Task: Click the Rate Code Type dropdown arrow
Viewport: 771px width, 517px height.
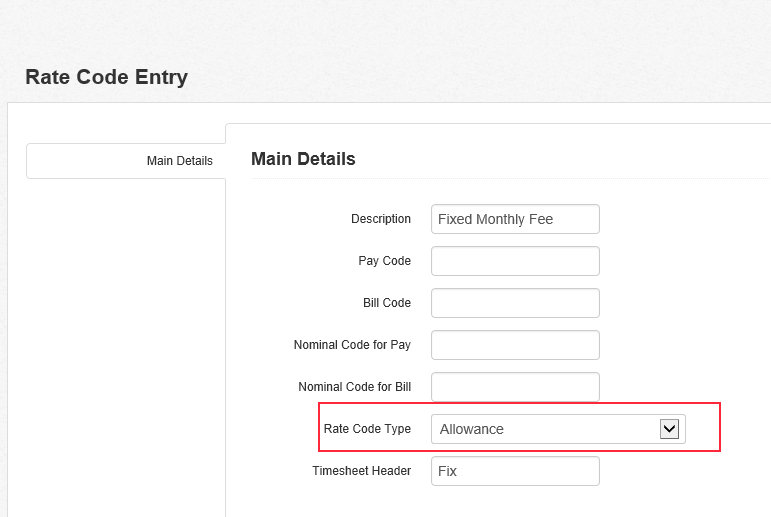Action: click(669, 429)
